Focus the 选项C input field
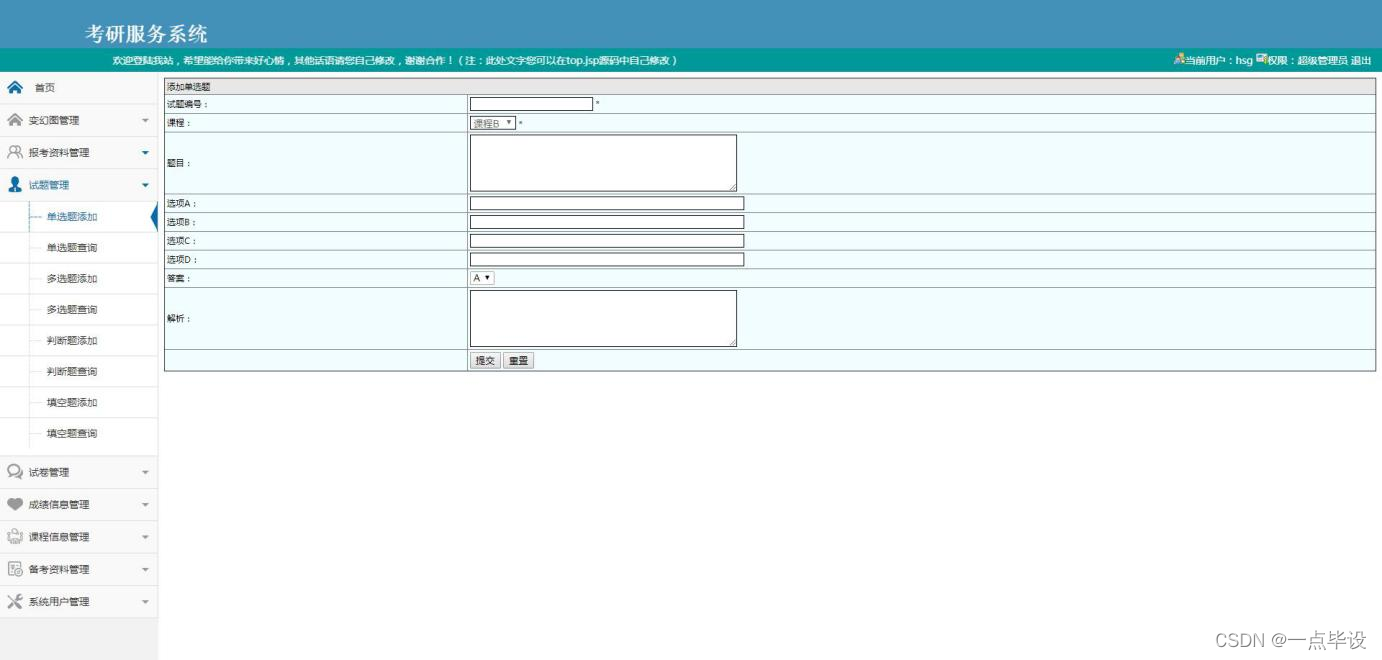The height and width of the screenshot is (660, 1382). pyautogui.click(x=607, y=241)
